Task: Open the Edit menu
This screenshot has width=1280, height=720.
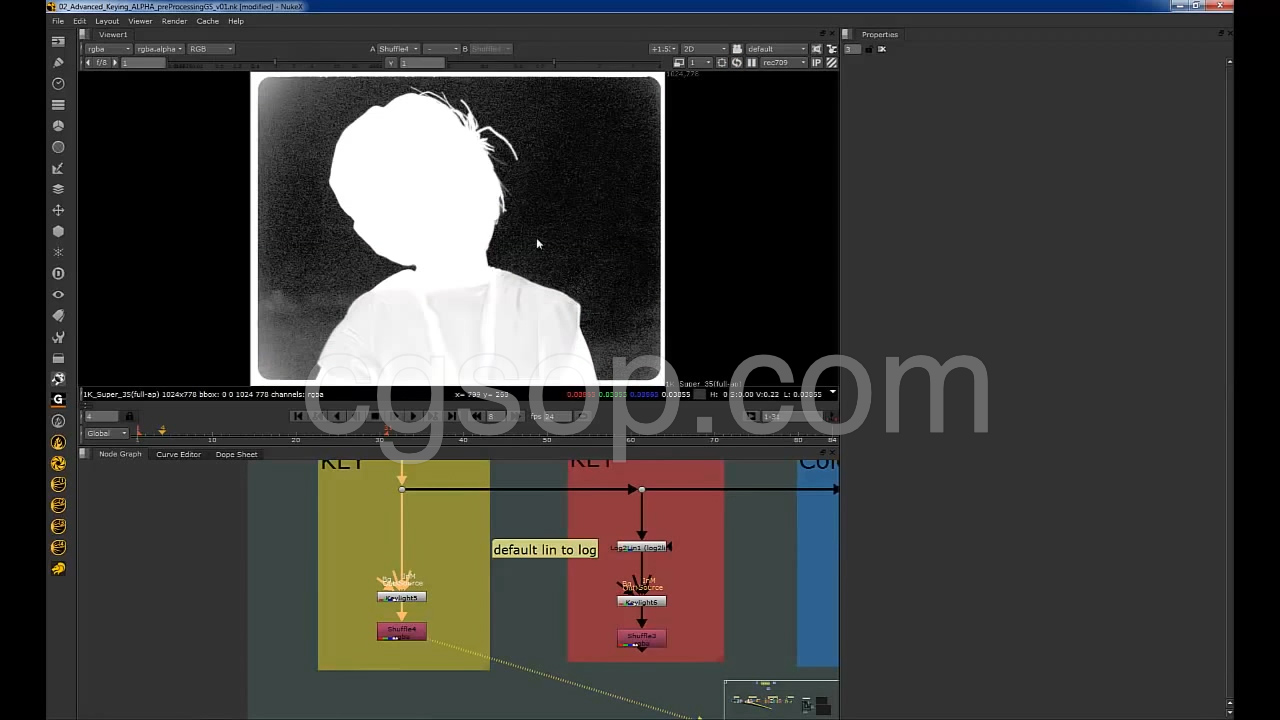Action: [x=79, y=21]
